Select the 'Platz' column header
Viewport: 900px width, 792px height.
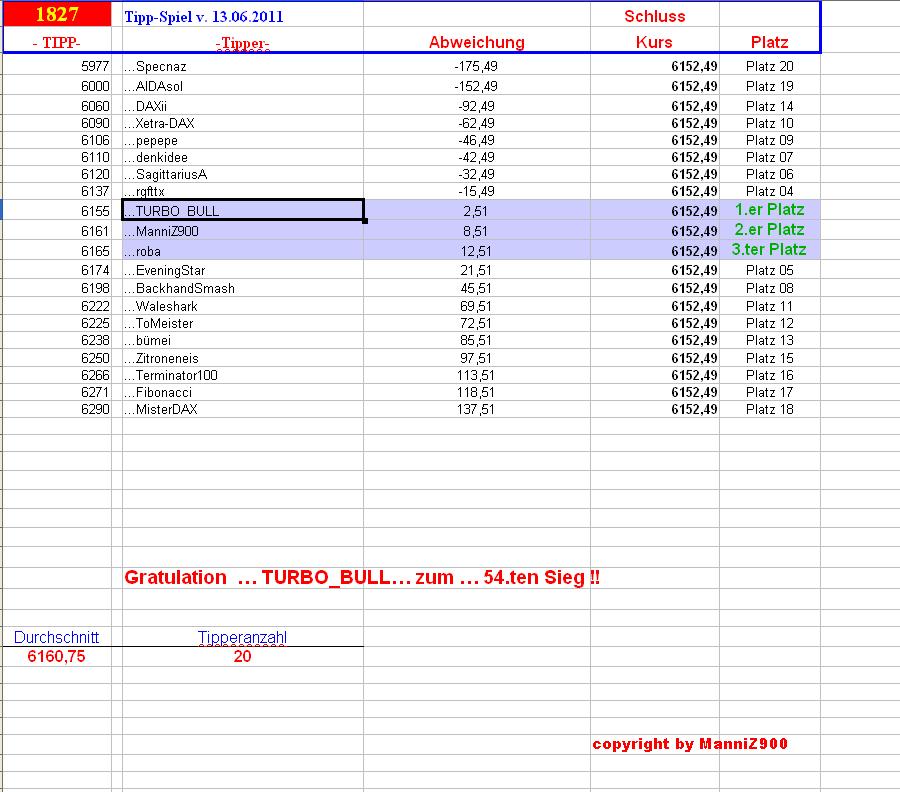[x=769, y=42]
